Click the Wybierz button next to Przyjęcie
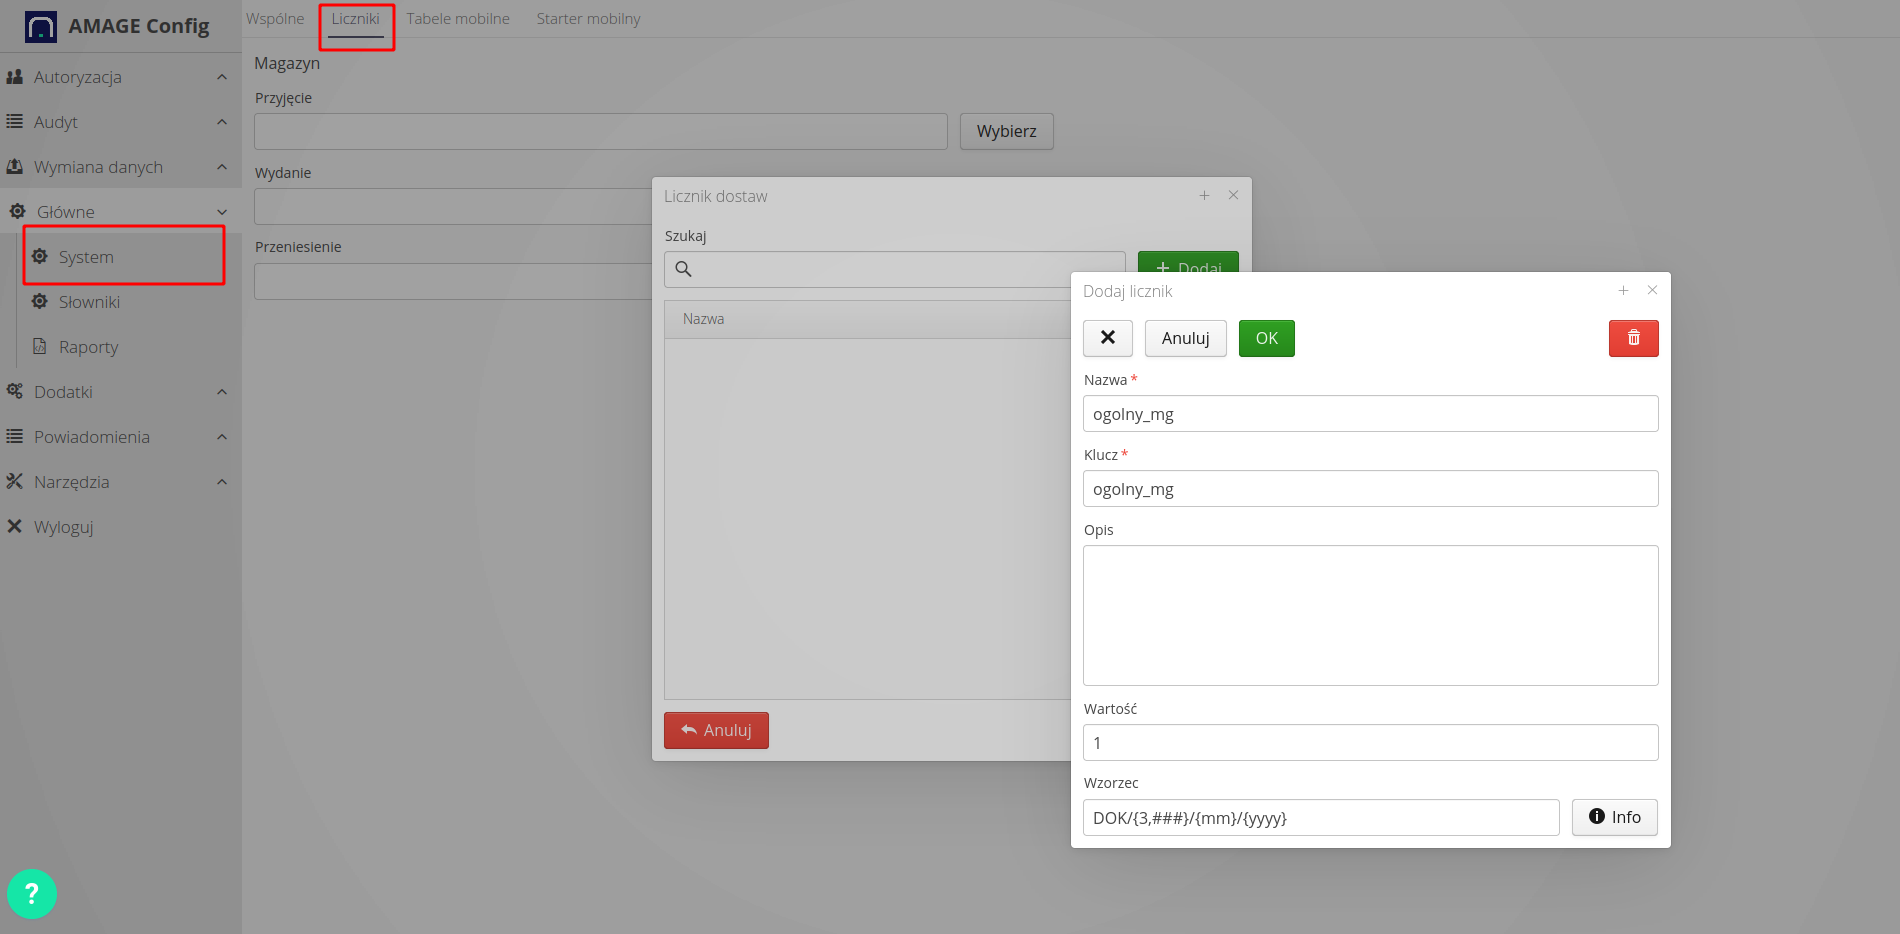Viewport: 1900px width, 934px height. (1006, 131)
